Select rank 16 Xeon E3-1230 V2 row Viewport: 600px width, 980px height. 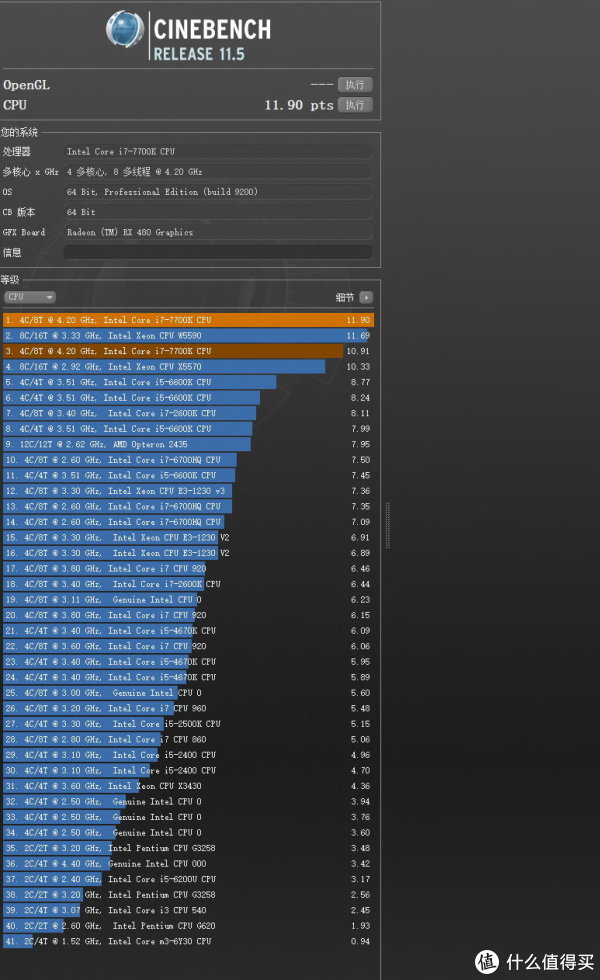point(188,553)
